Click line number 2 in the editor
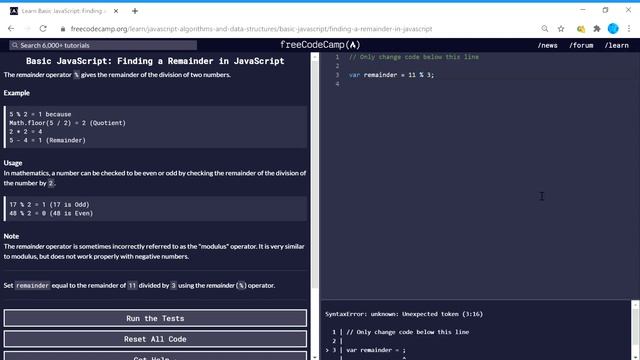The width and height of the screenshot is (640, 360). (x=337, y=66)
